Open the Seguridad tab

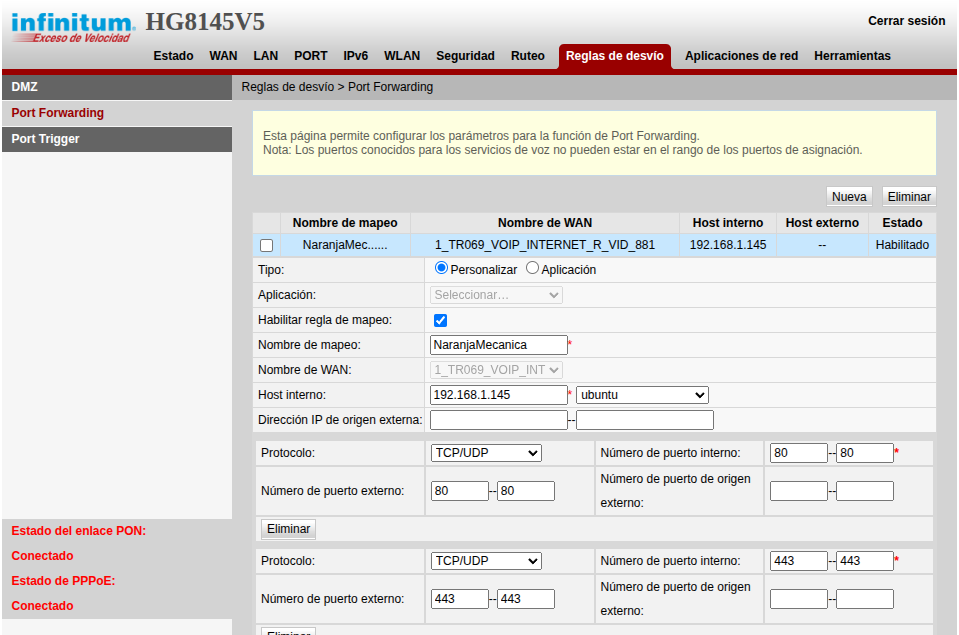coord(465,56)
